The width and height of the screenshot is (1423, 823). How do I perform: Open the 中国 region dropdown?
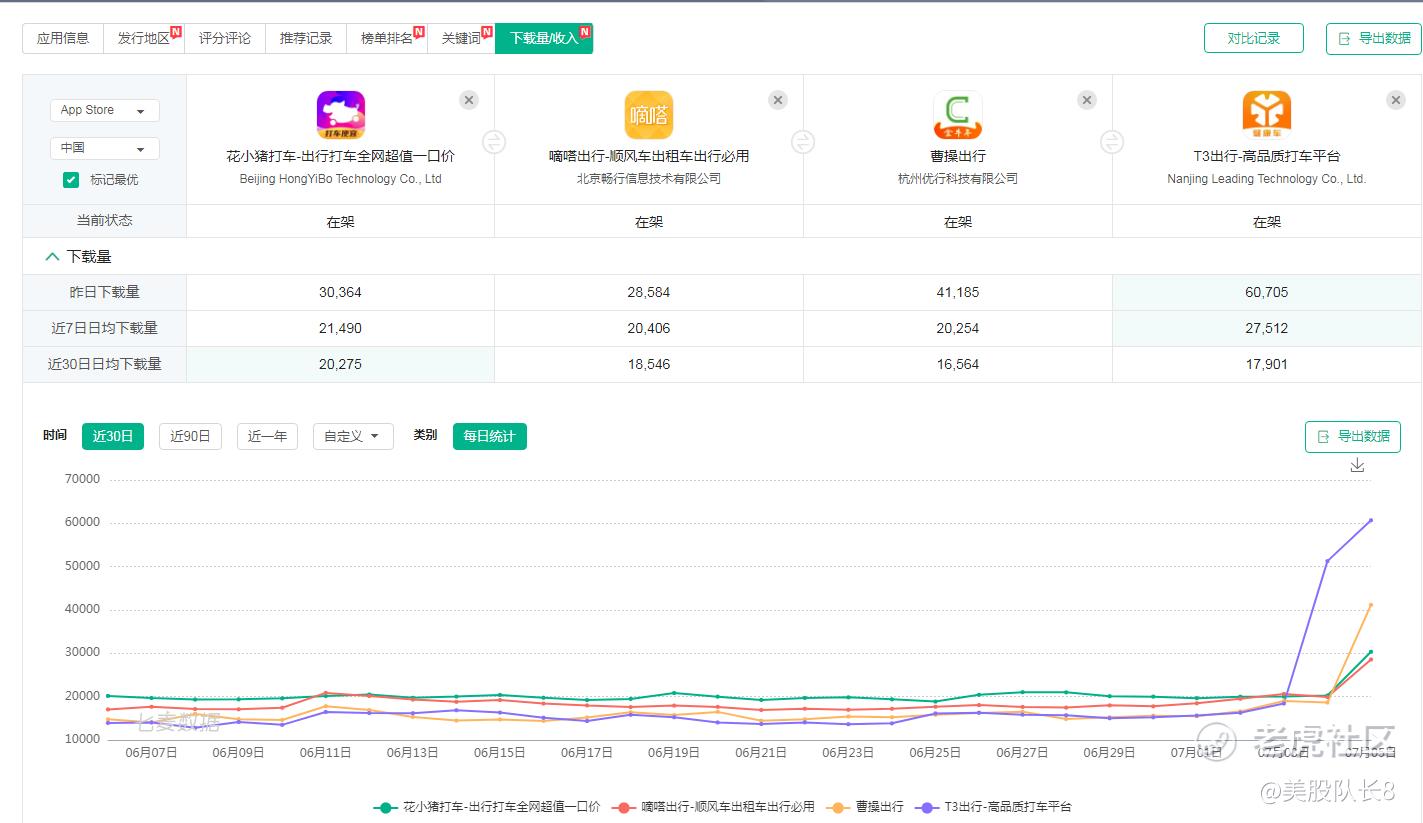coord(104,148)
